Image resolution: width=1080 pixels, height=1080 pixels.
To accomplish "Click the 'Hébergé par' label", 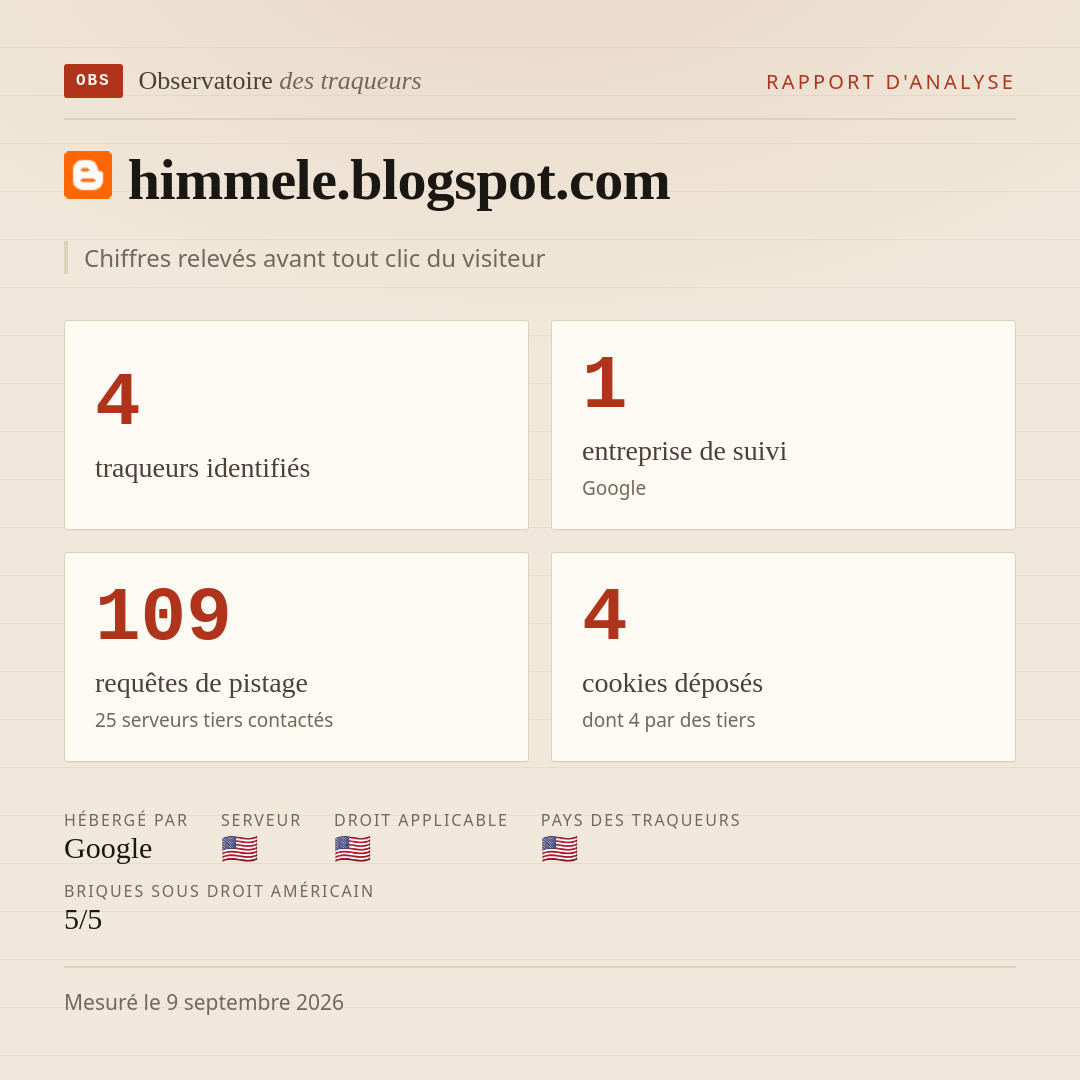I will [126, 820].
